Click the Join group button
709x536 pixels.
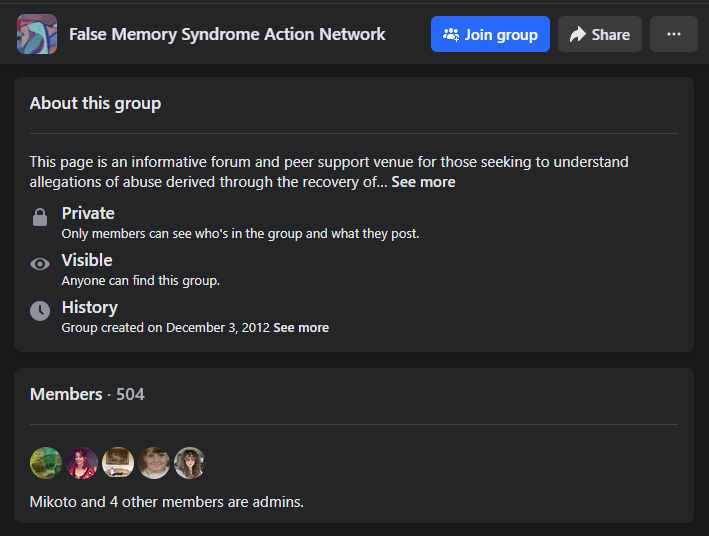[x=490, y=34]
